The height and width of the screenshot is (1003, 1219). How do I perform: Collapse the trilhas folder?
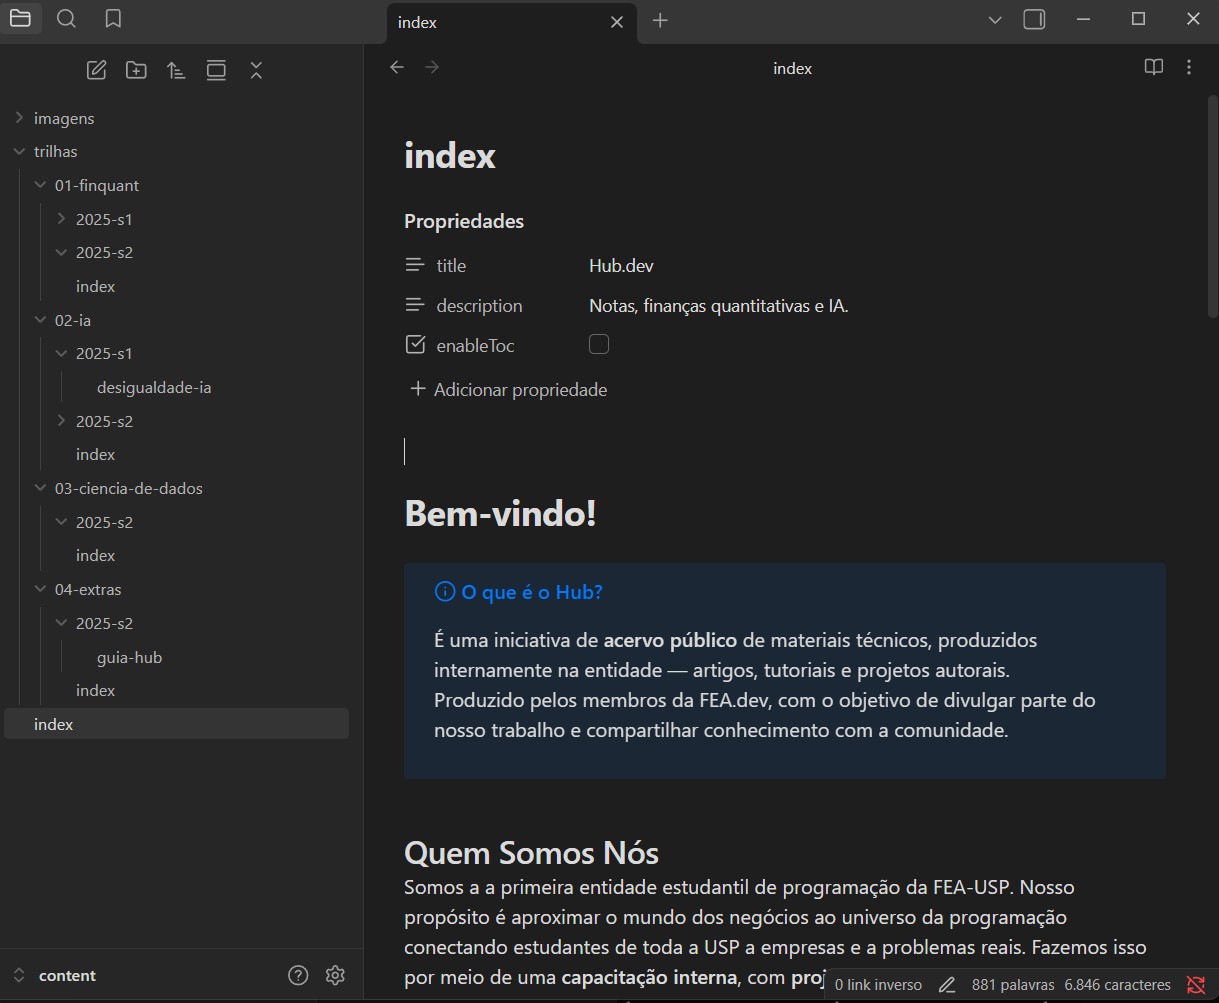coord(20,151)
